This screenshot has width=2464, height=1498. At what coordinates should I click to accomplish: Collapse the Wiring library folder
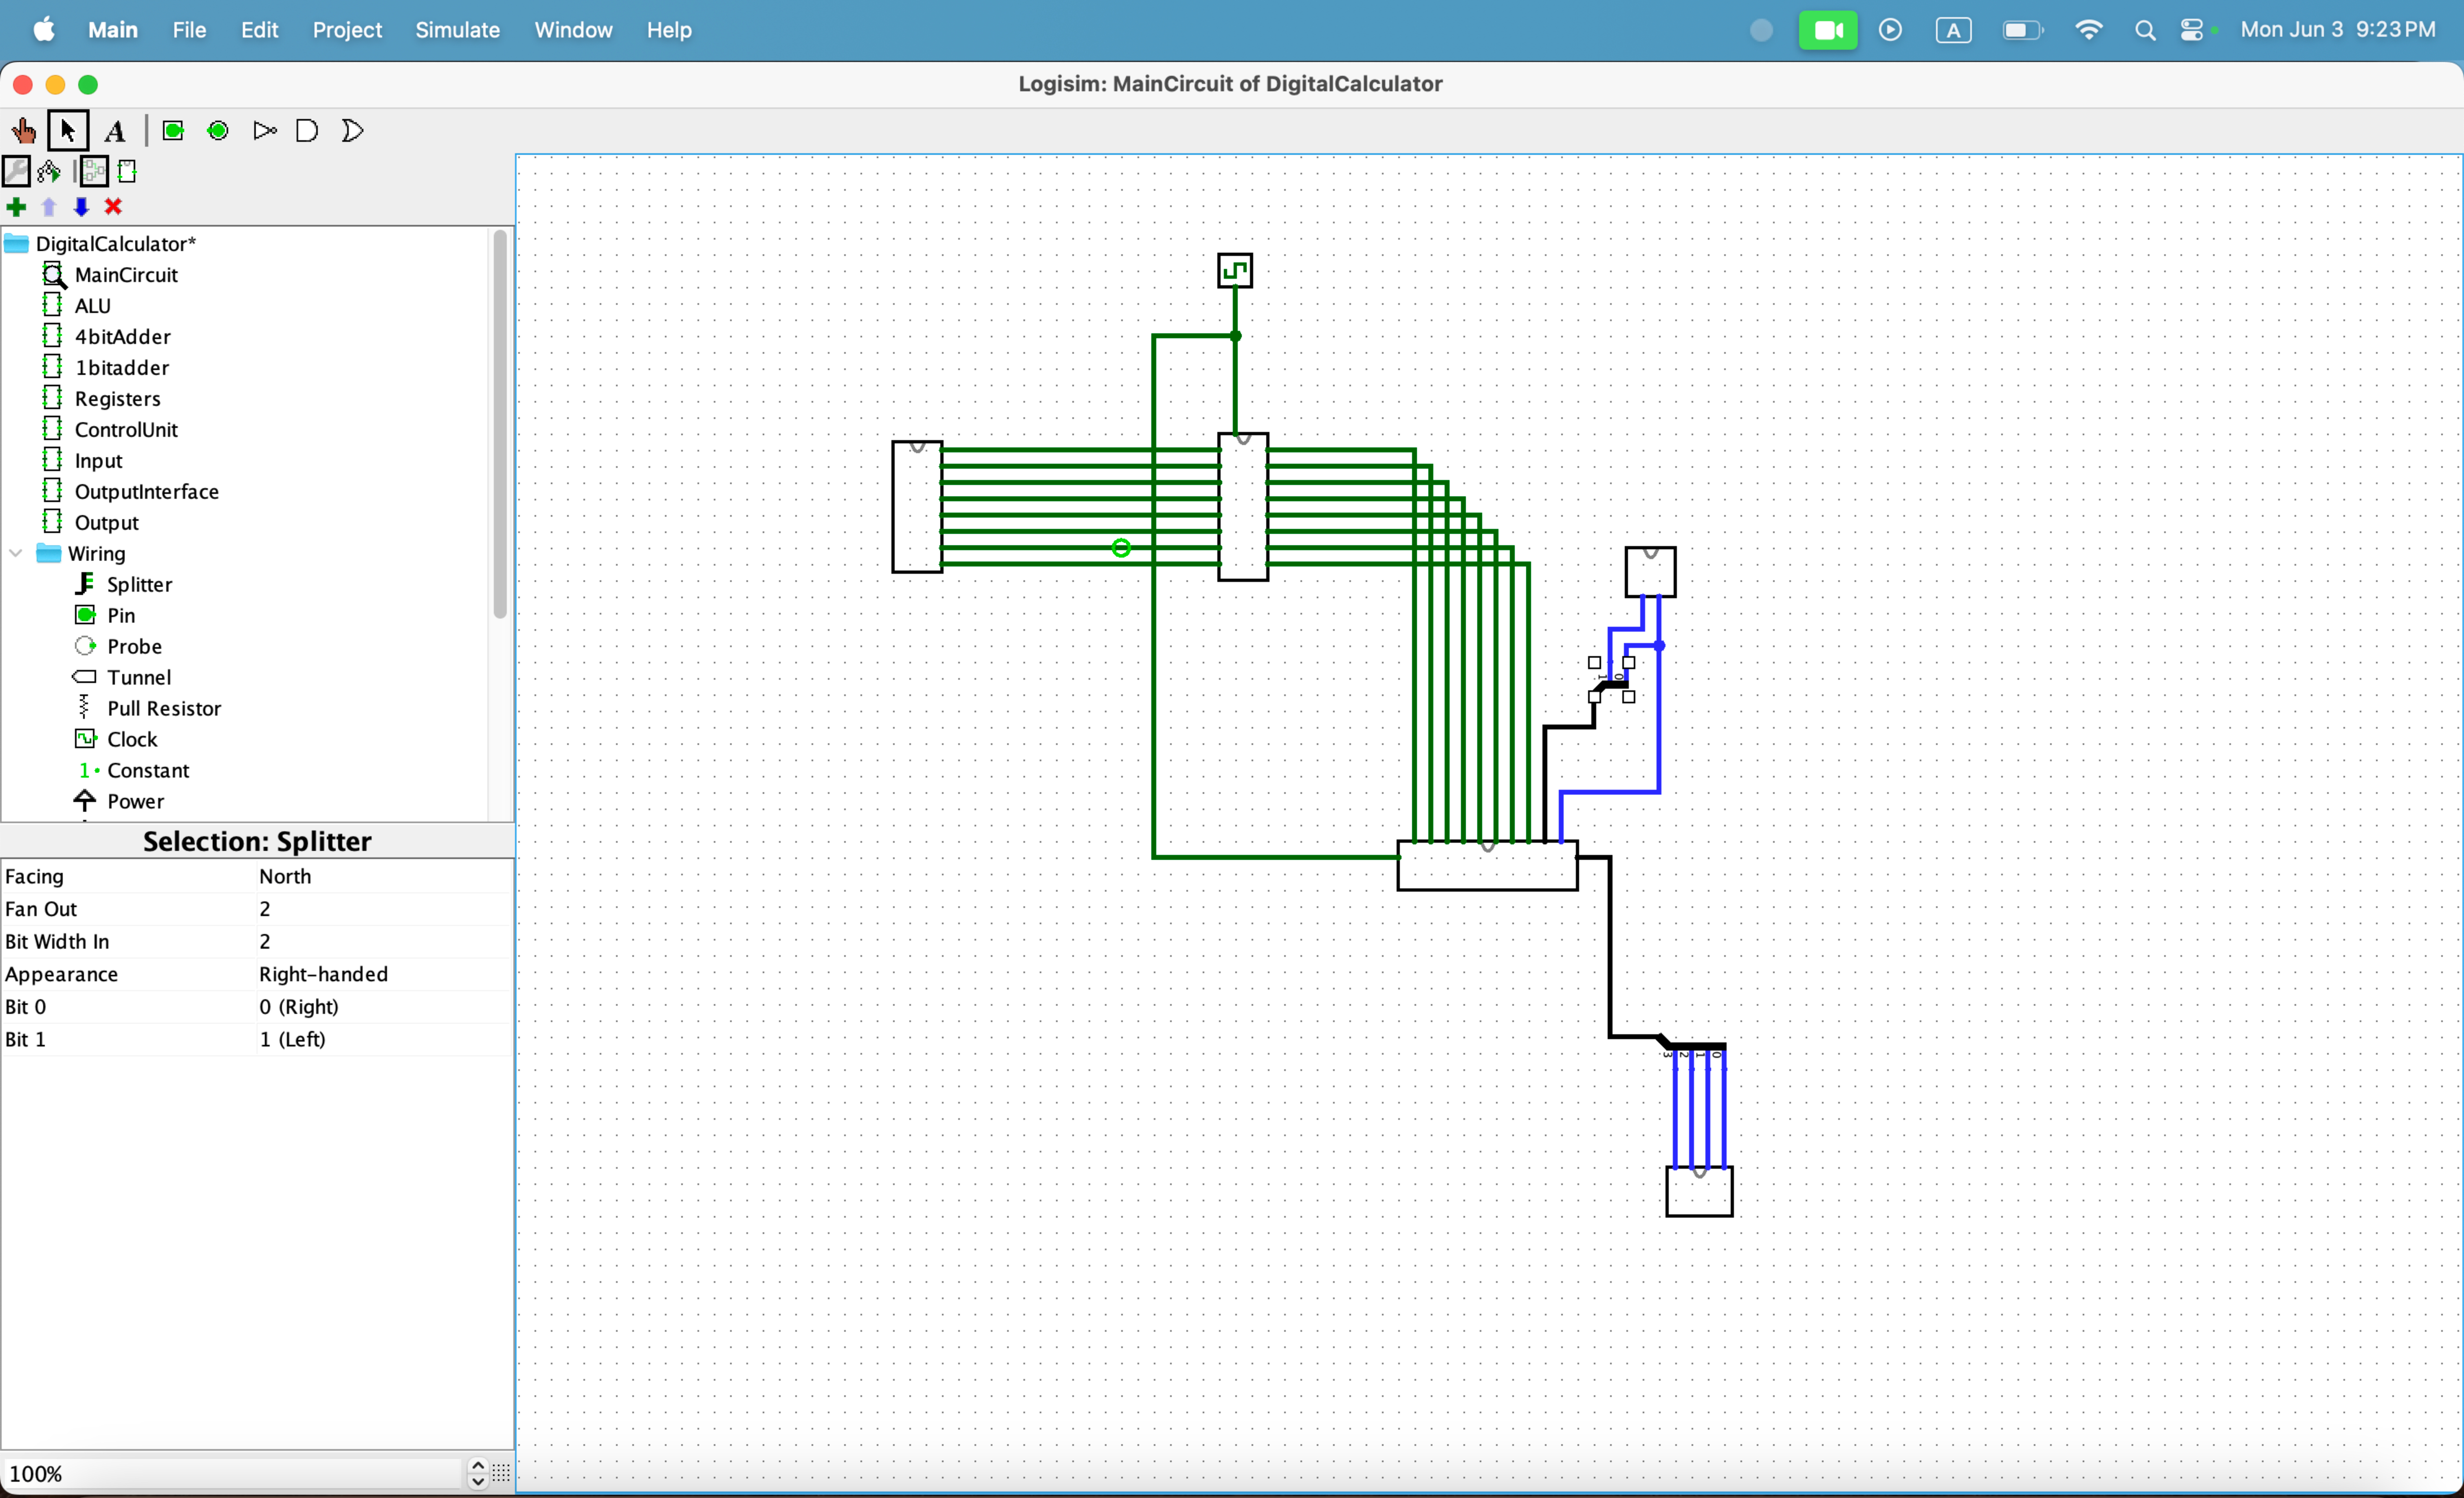[x=16, y=553]
